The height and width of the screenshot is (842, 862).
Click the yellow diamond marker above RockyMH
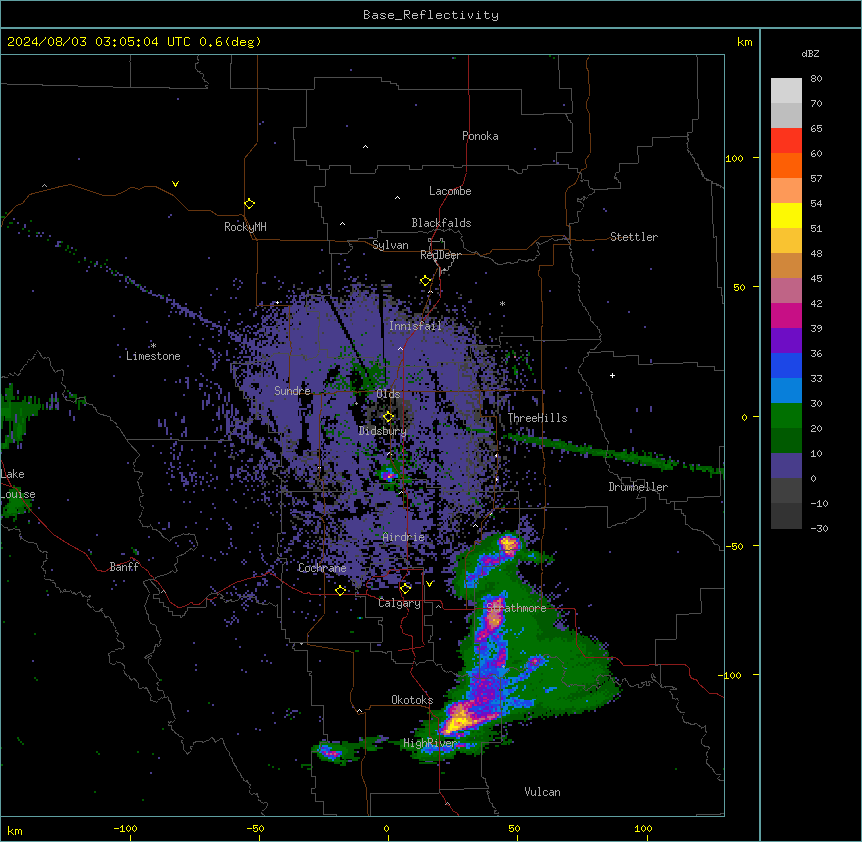(249, 204)
